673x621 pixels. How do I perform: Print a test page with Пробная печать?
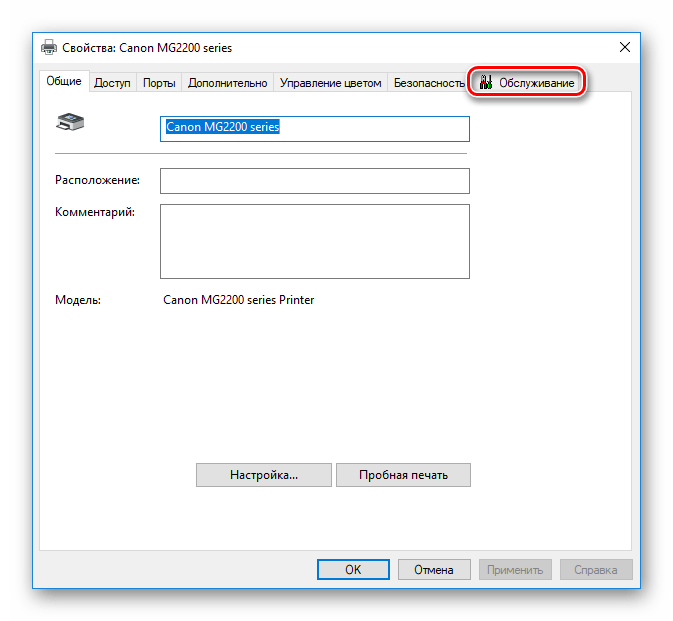point(403,475)
